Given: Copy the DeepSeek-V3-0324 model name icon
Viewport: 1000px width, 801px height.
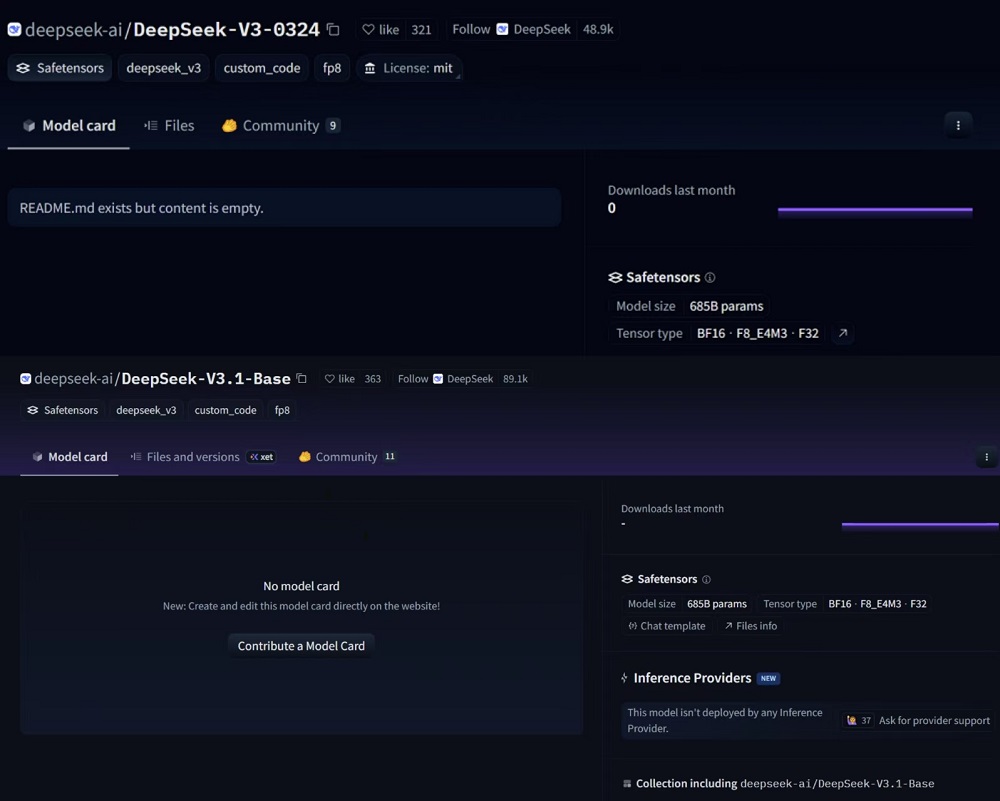Looking at the screenshot, I should (x=333, y=30).
